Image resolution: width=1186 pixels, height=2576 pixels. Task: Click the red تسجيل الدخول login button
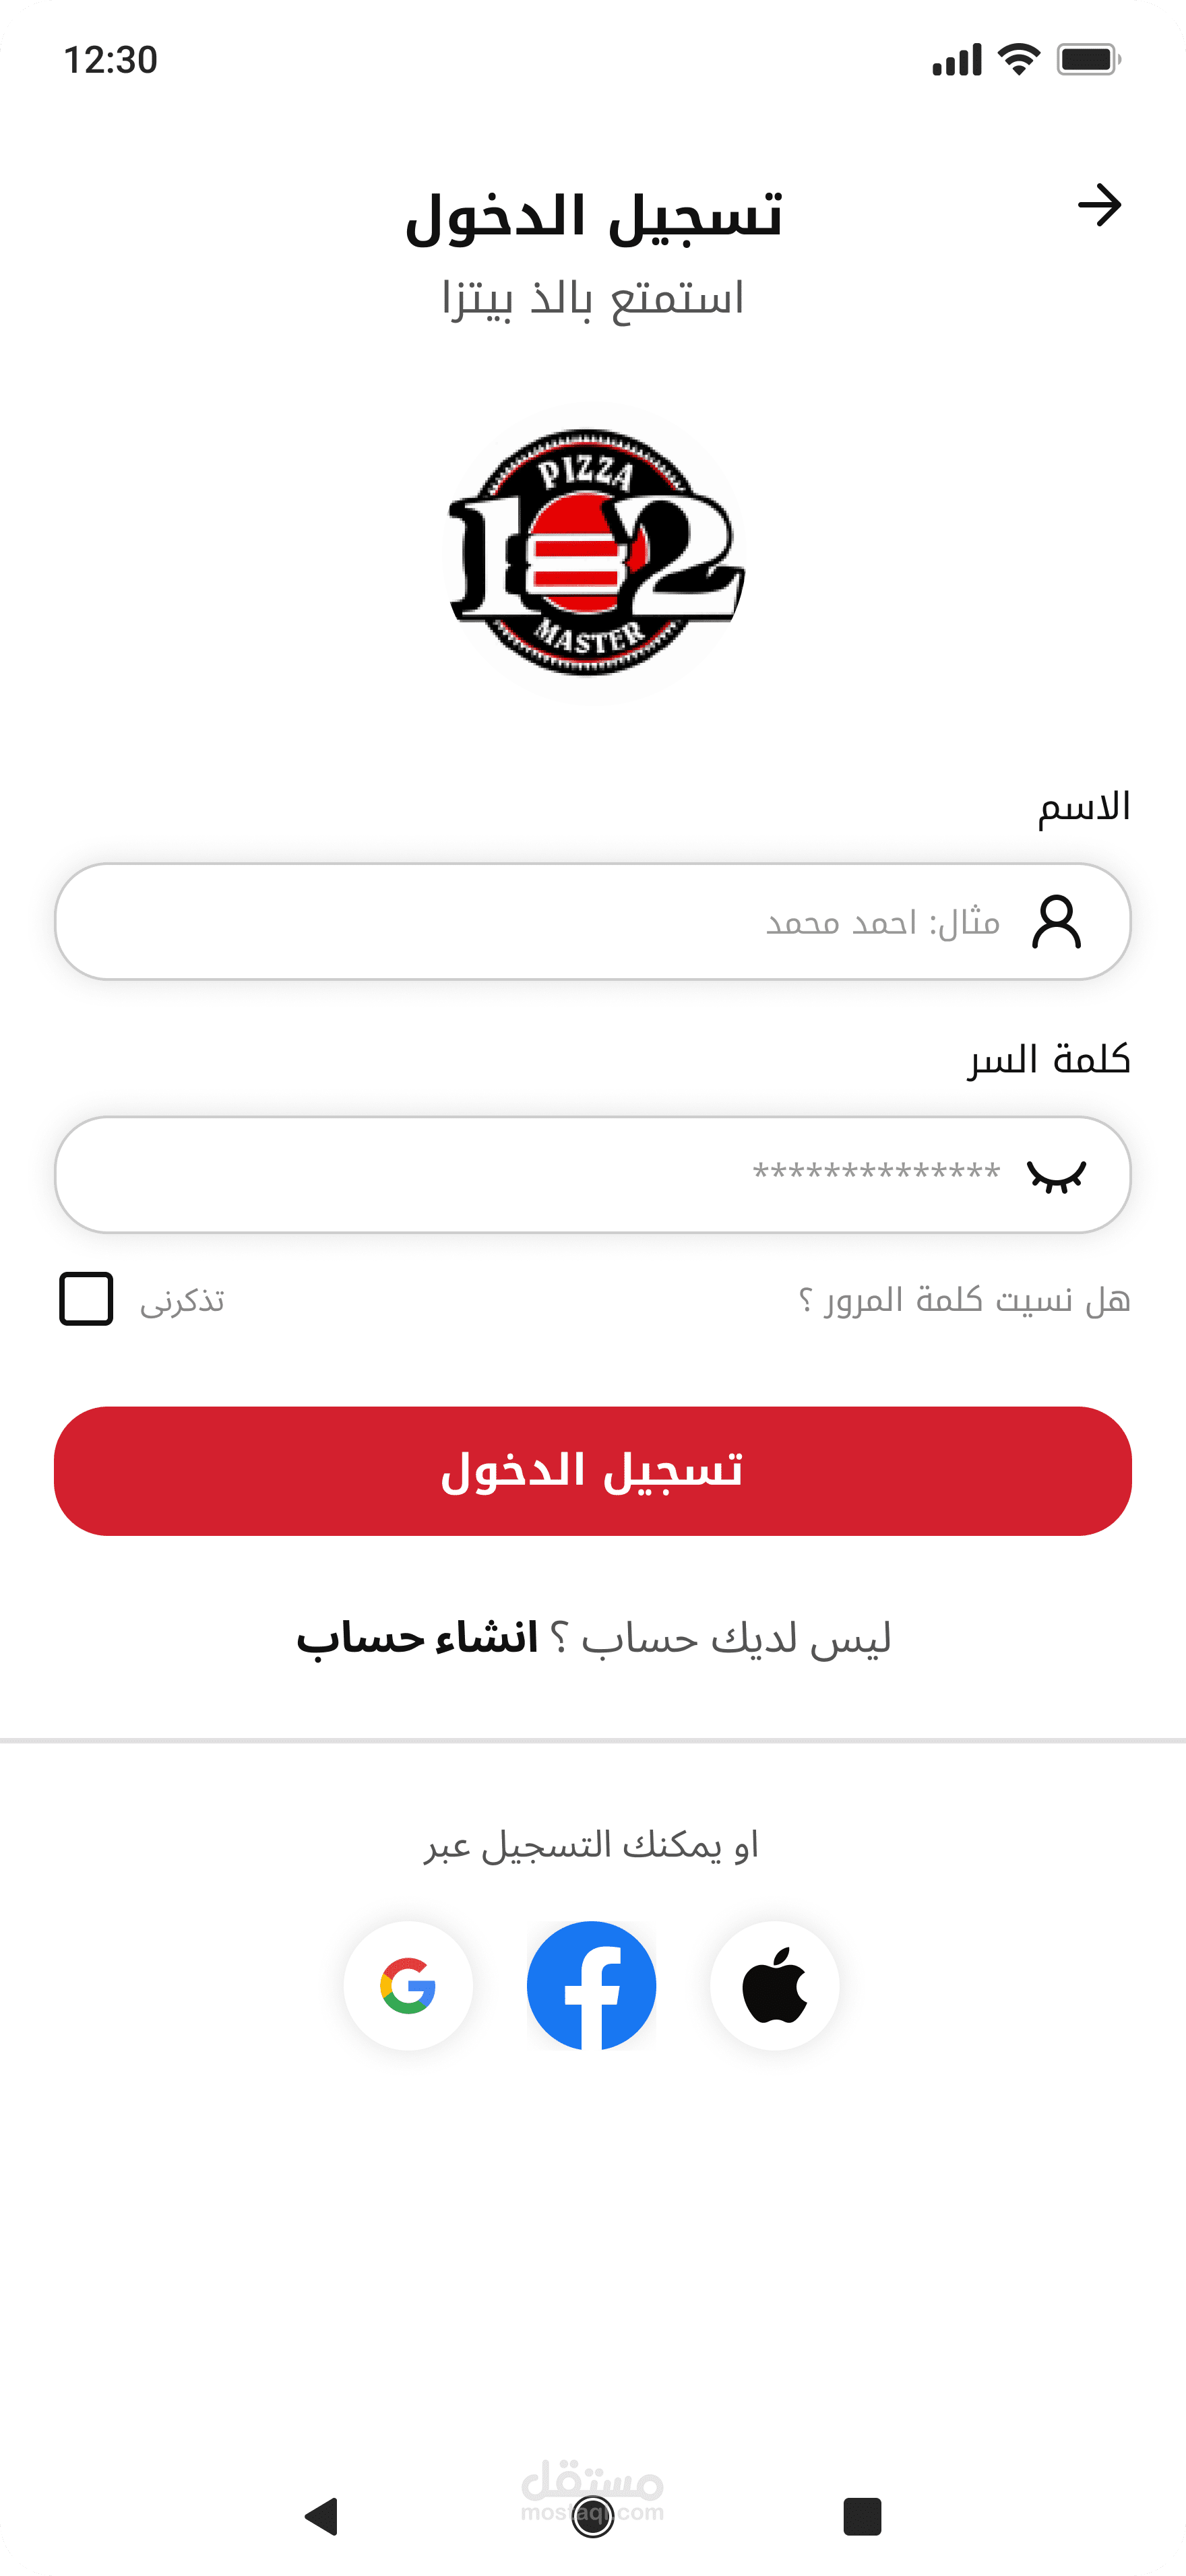593,1471
